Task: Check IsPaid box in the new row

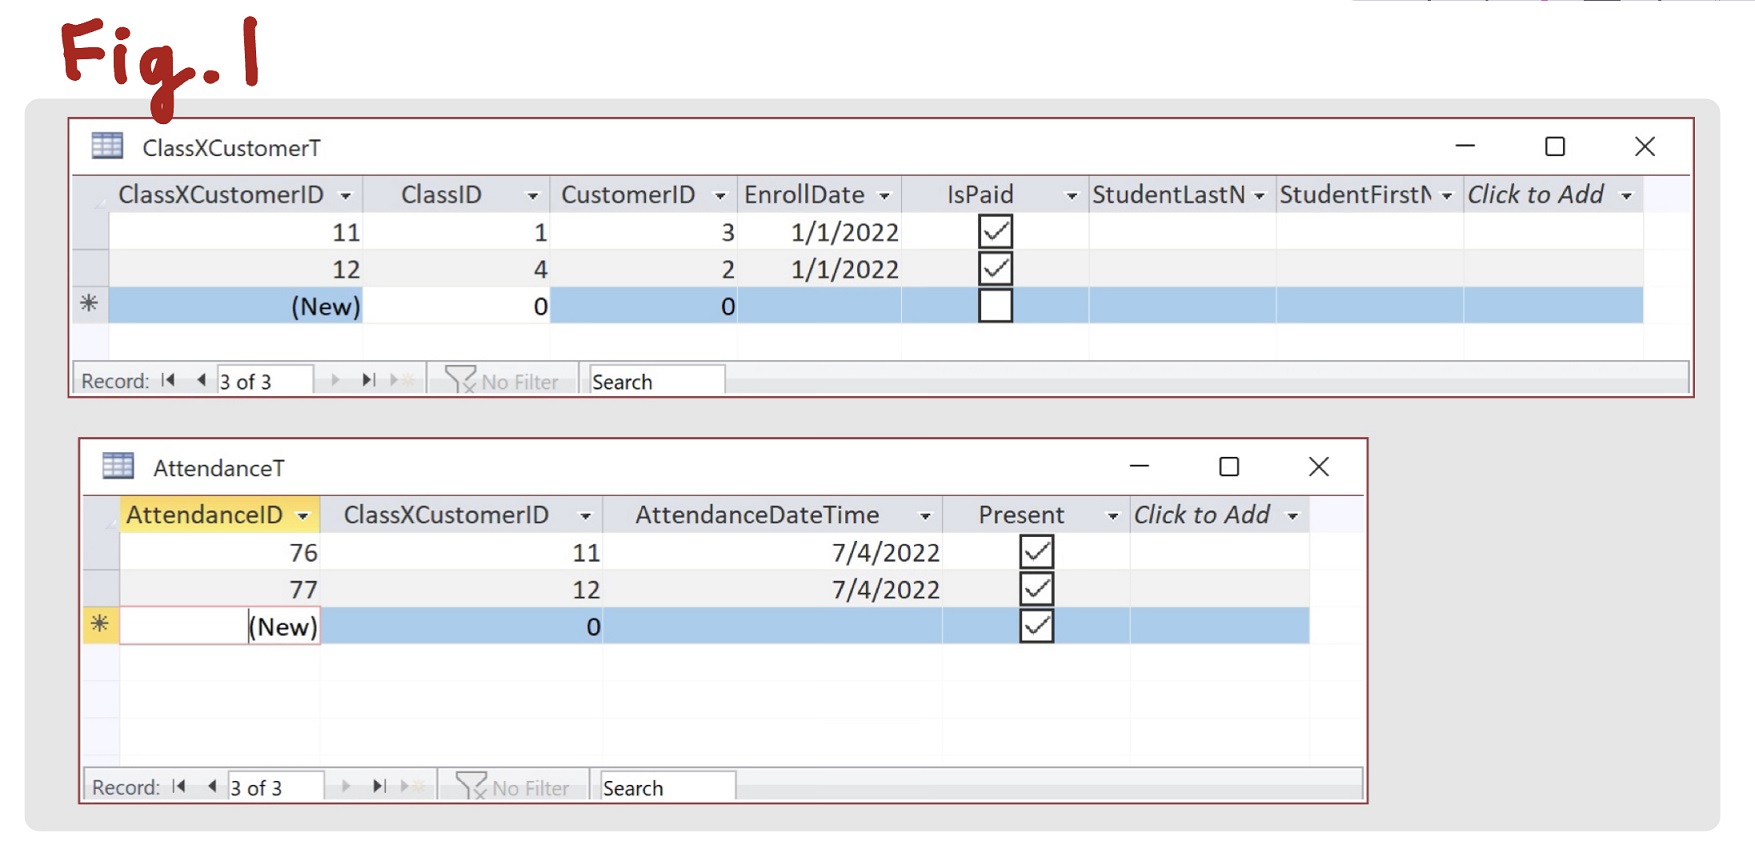Action: point(995,306)
